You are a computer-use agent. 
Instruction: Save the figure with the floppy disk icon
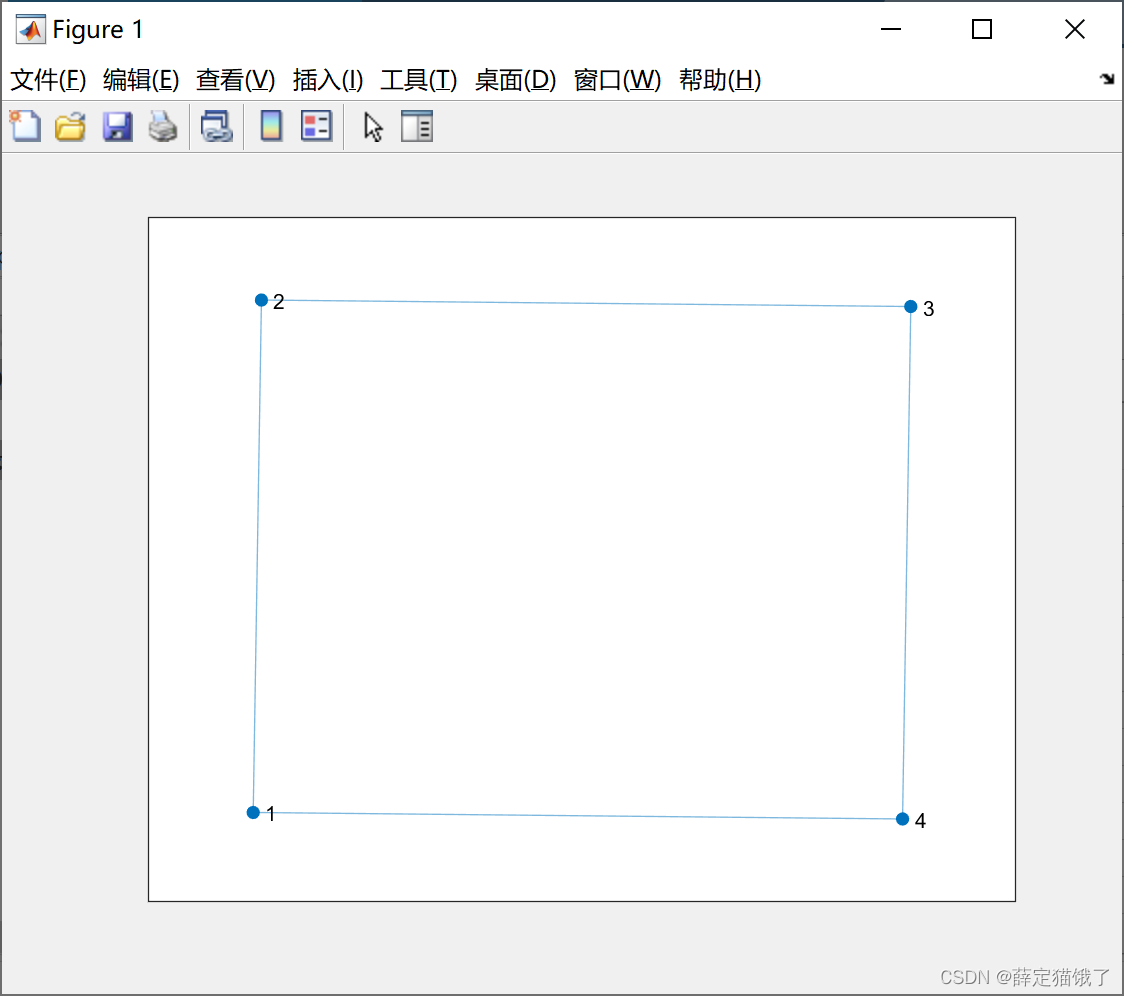pos(116,126)
